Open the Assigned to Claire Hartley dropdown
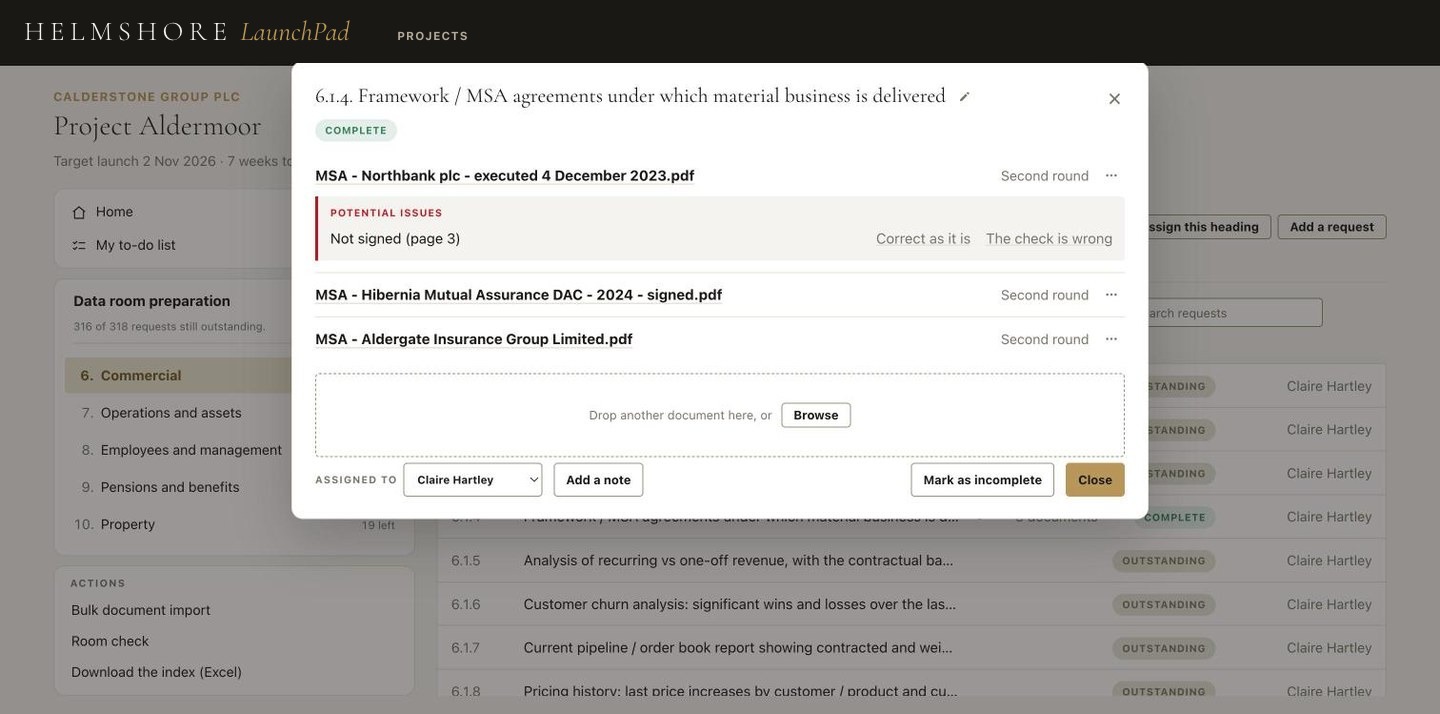 [473, 480]
